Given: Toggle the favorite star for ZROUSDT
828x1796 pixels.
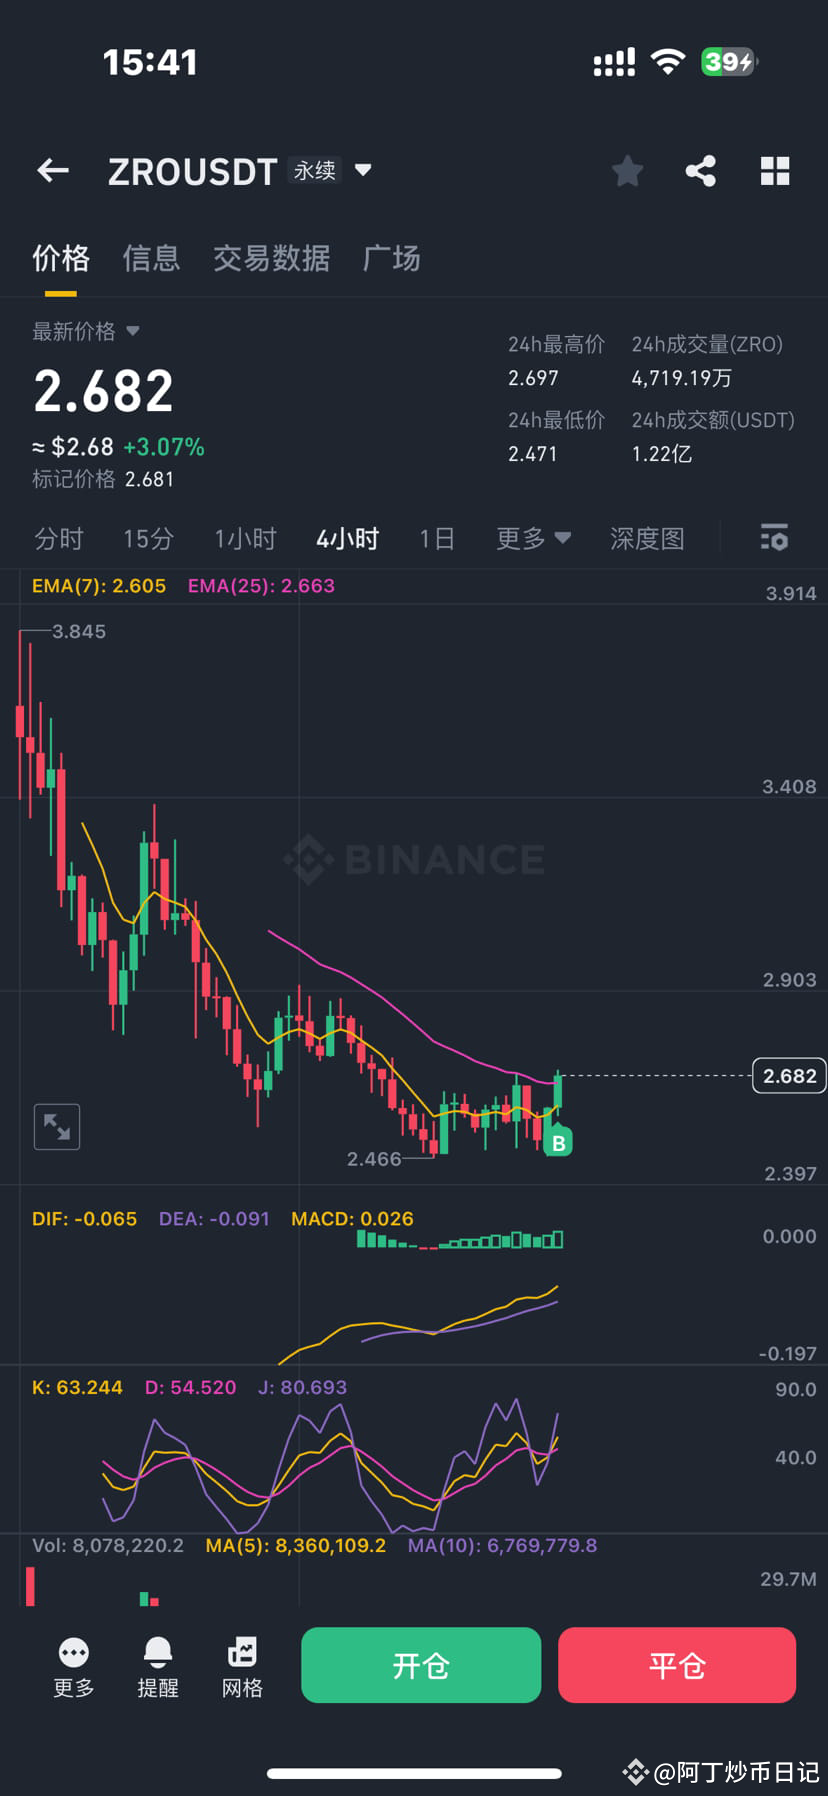Looking at the screenshot, I should [627, 170].
